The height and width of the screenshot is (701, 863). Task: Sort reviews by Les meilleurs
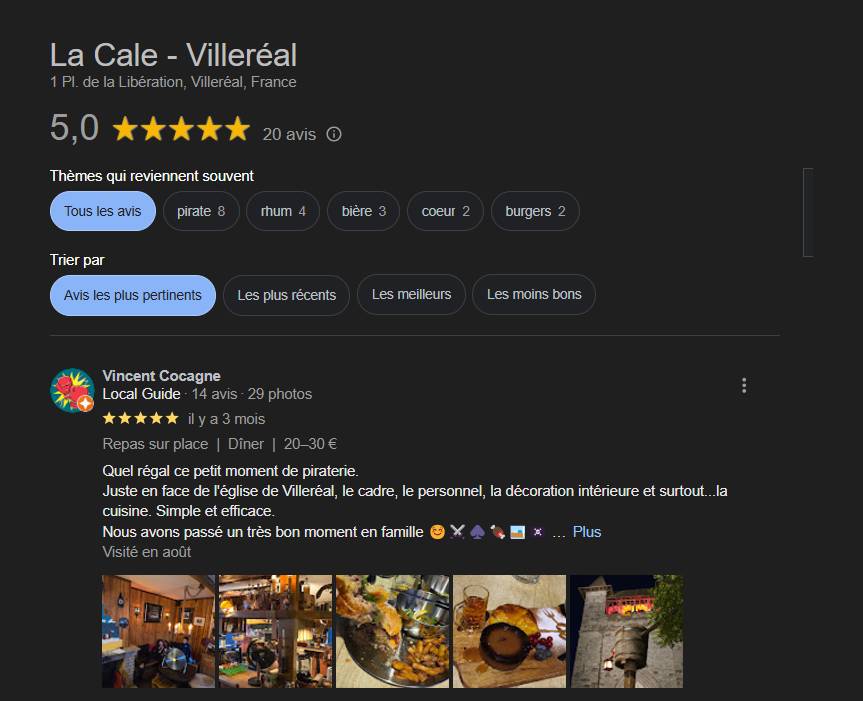point(411,295)
